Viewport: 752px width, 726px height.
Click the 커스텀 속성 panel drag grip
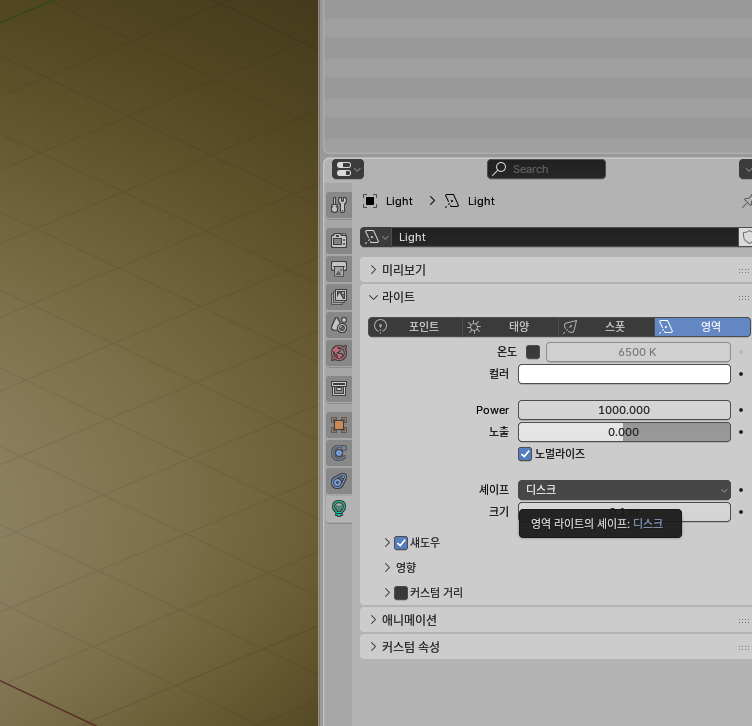[744, 648]
